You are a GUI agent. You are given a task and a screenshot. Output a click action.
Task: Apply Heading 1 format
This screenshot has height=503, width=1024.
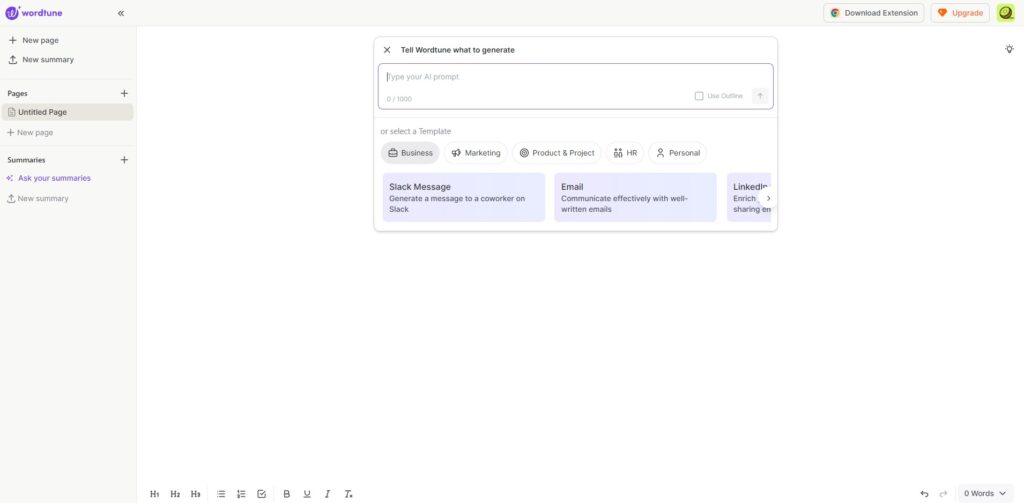click(x=155, y=494)
